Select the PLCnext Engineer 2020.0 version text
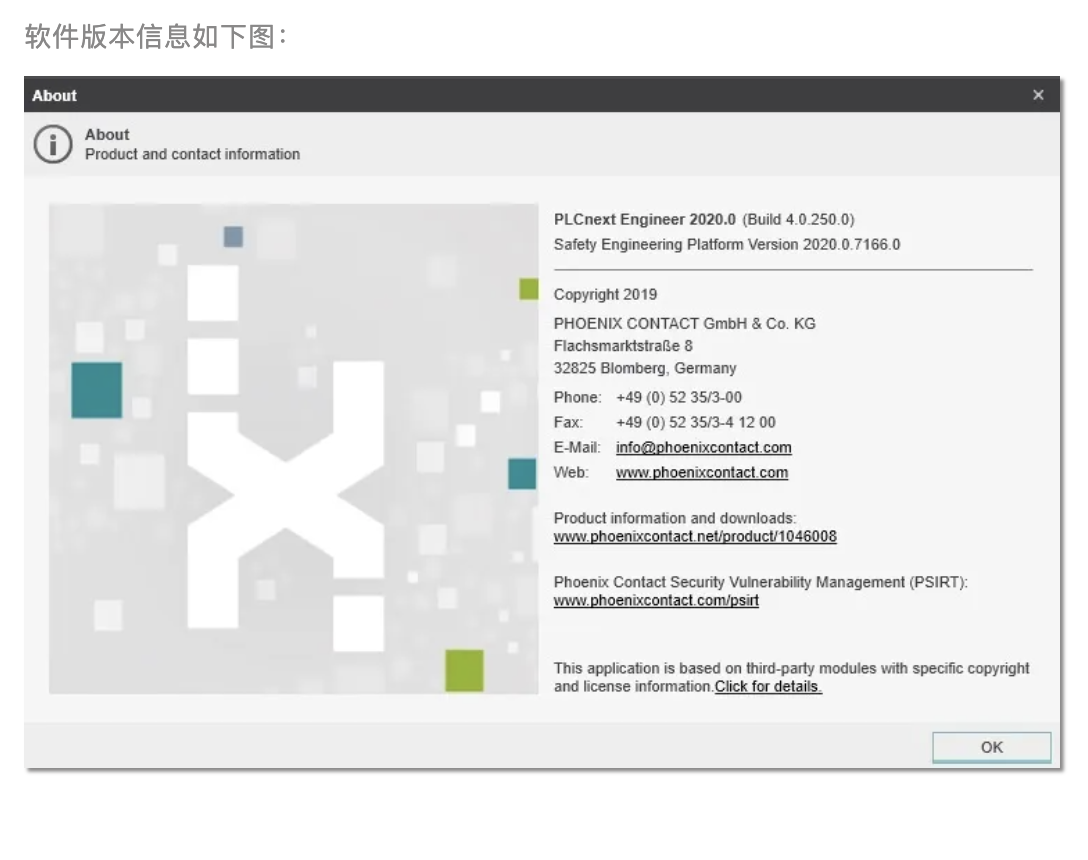Screen dimensions: 1088x860 (703, 219)
